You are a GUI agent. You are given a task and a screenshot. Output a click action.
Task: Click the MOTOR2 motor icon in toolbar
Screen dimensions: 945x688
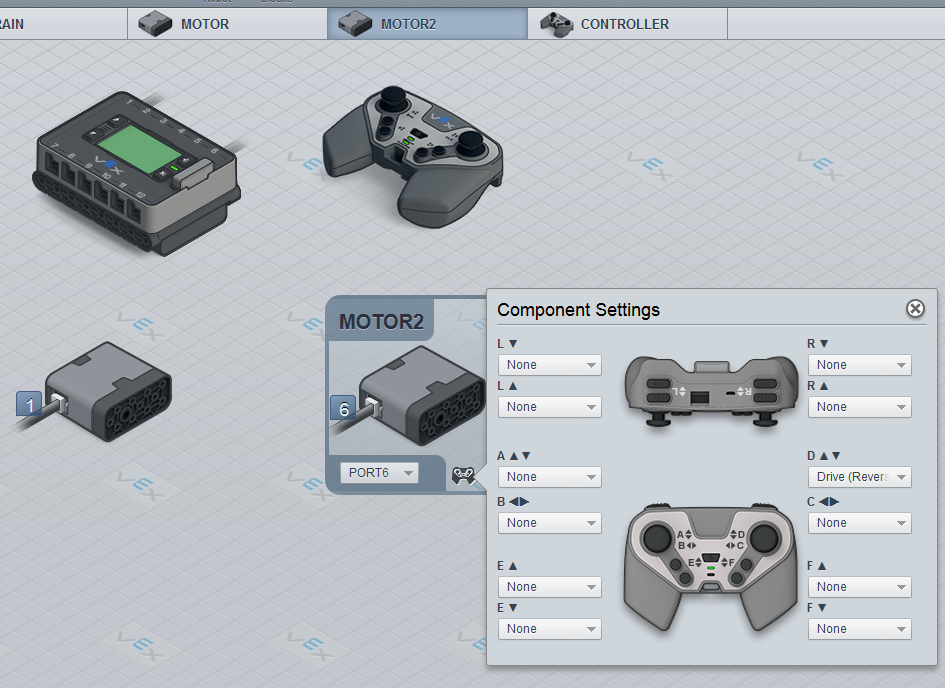click(x=356, y=23)
